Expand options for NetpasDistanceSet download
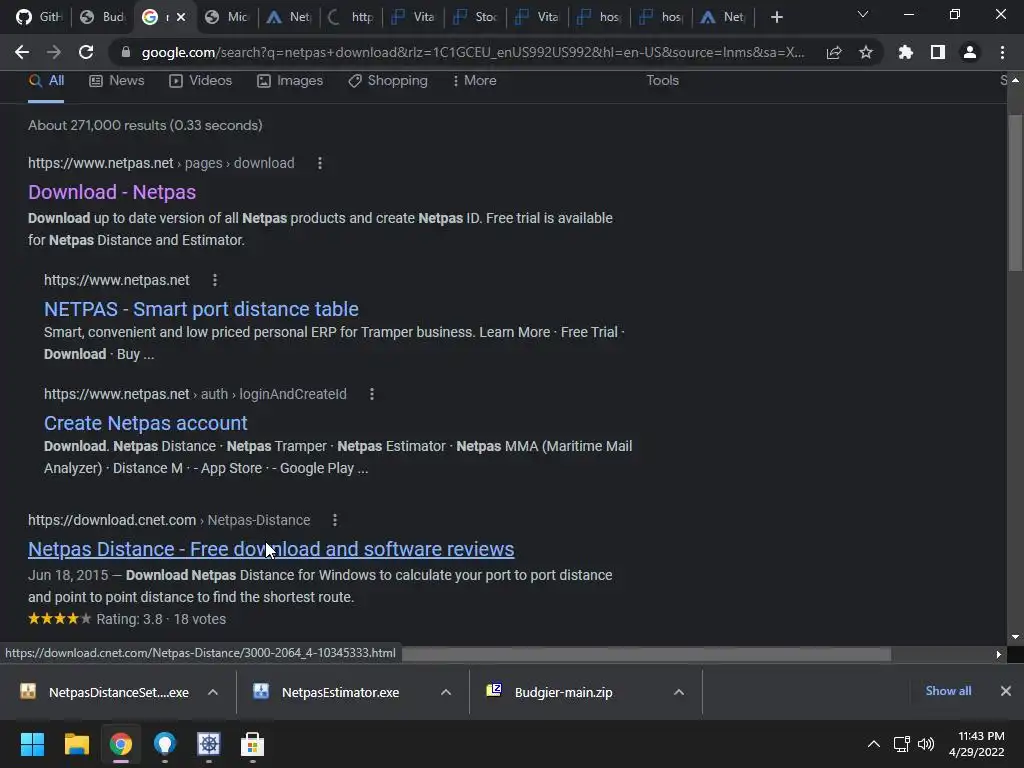Viewport: 1024px width, 768px height. pyautogui.click(x=213, y=692)
